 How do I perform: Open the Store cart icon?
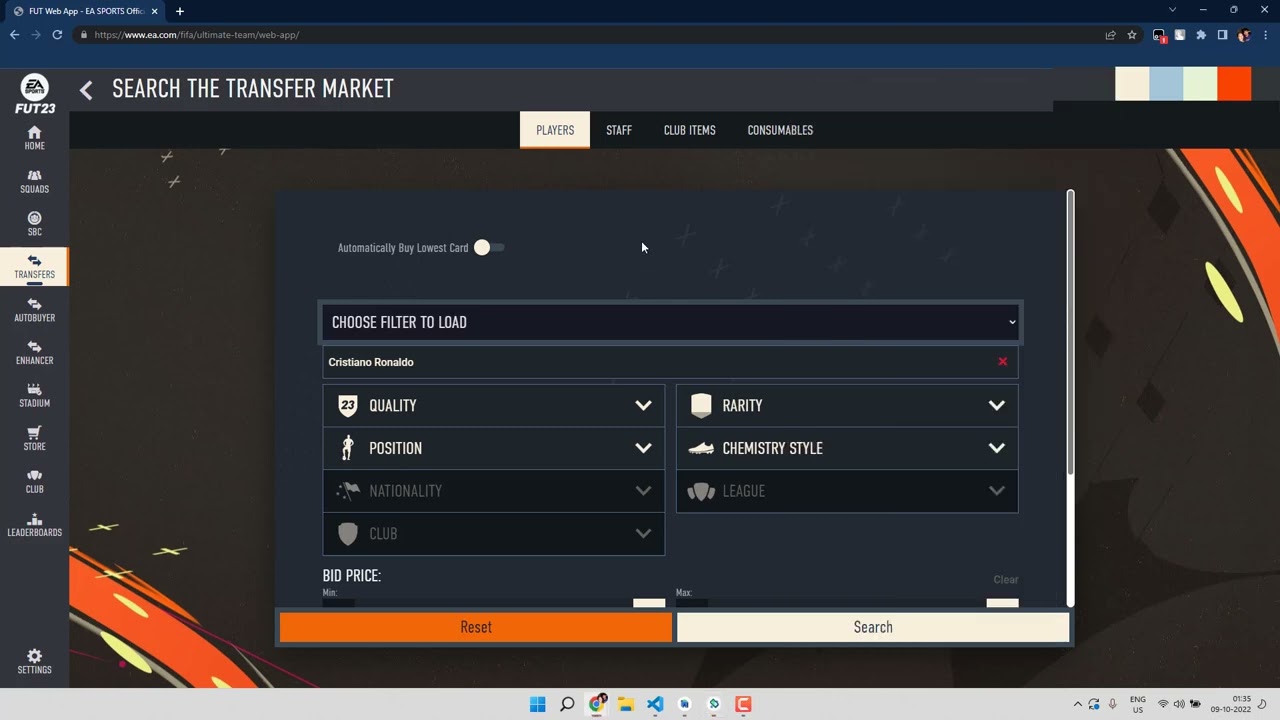[x=34, y=439]
